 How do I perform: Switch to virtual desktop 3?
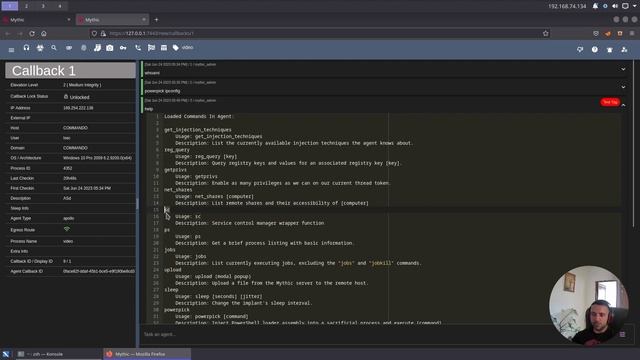point(43,6)
